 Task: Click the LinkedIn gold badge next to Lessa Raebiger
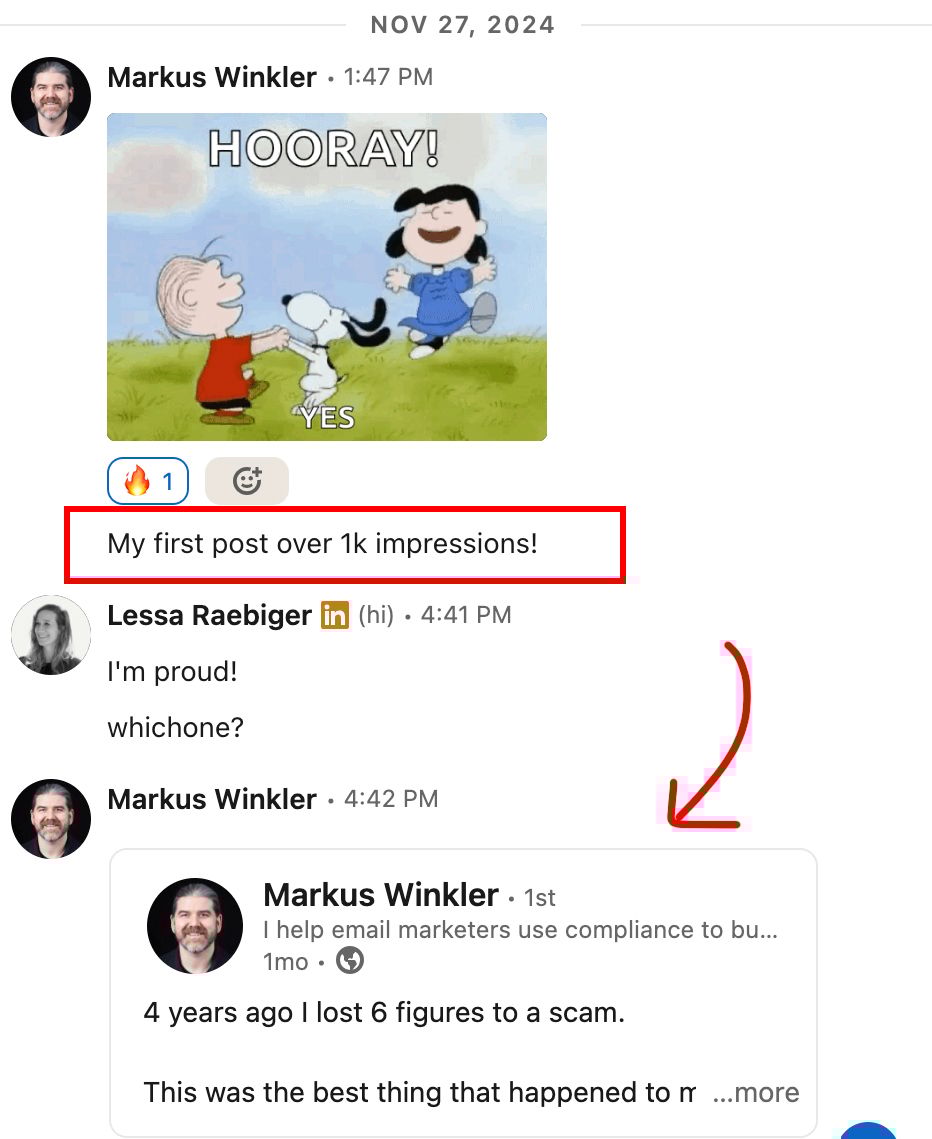point(335,615)
